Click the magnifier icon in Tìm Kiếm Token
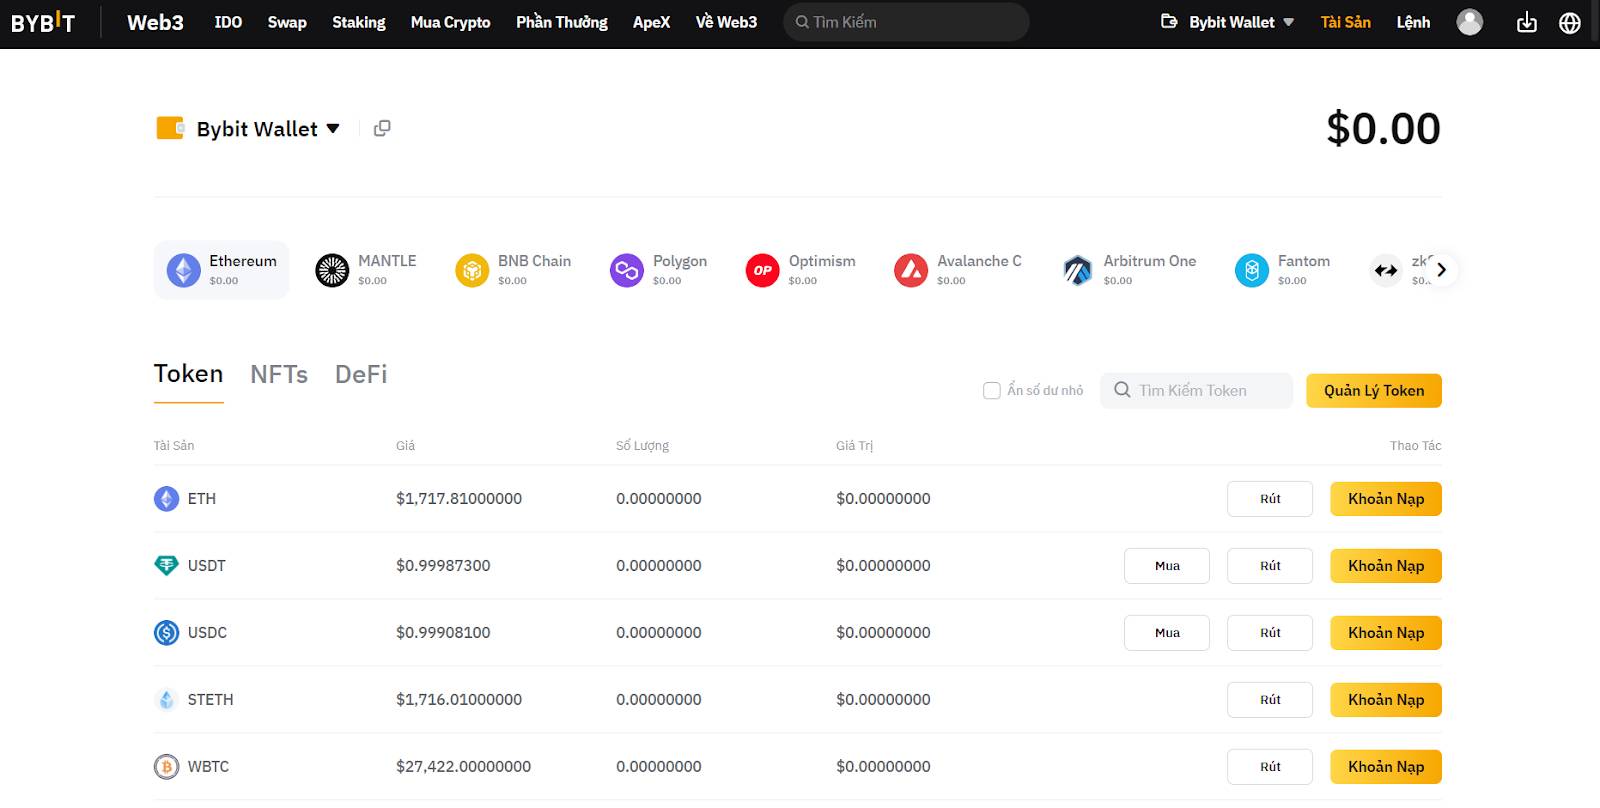This screenshot has width=1600, height=808. (1122, 390)
